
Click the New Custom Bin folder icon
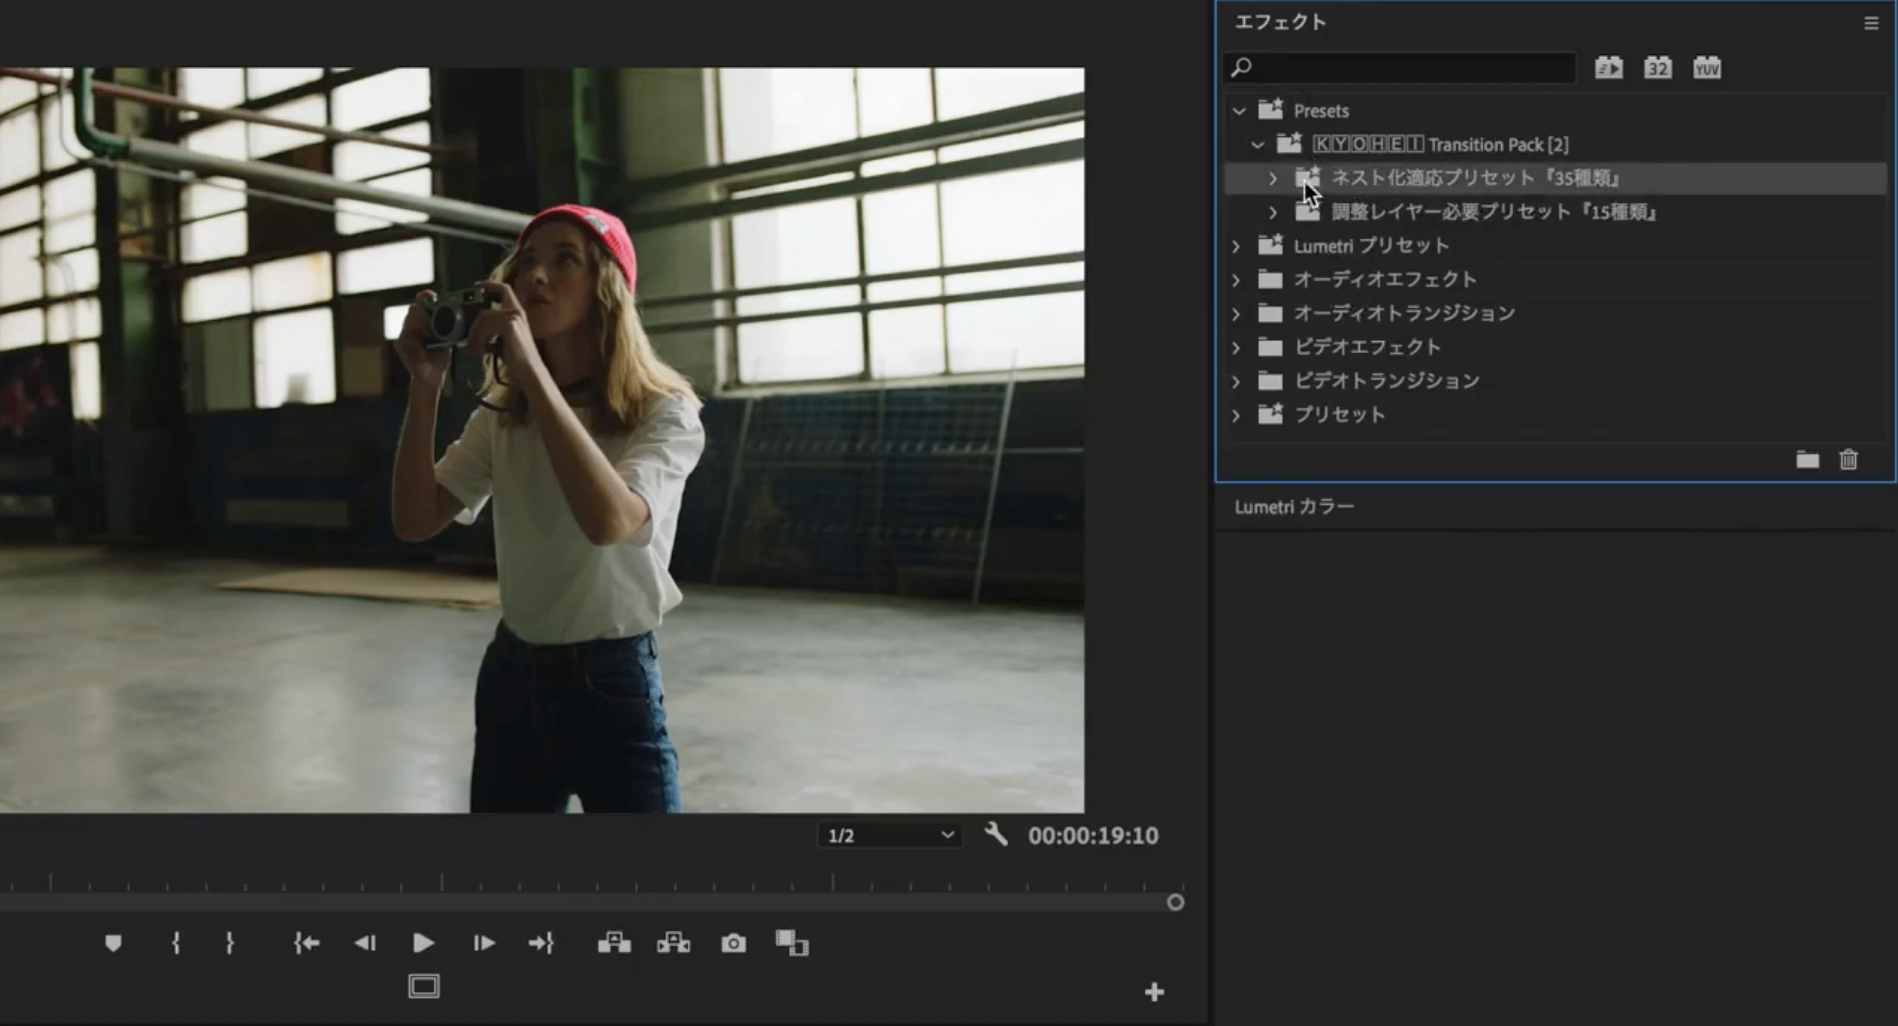1807,460
